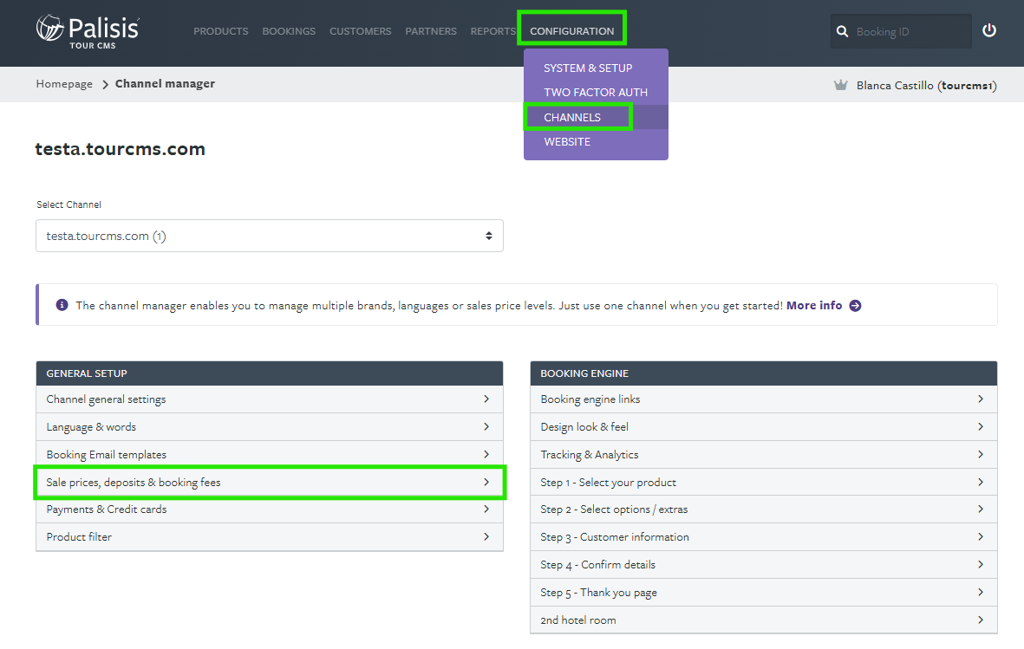Screen dimensions: 1024x649
Task: Click the power logout icon
Action: (989, 31)
